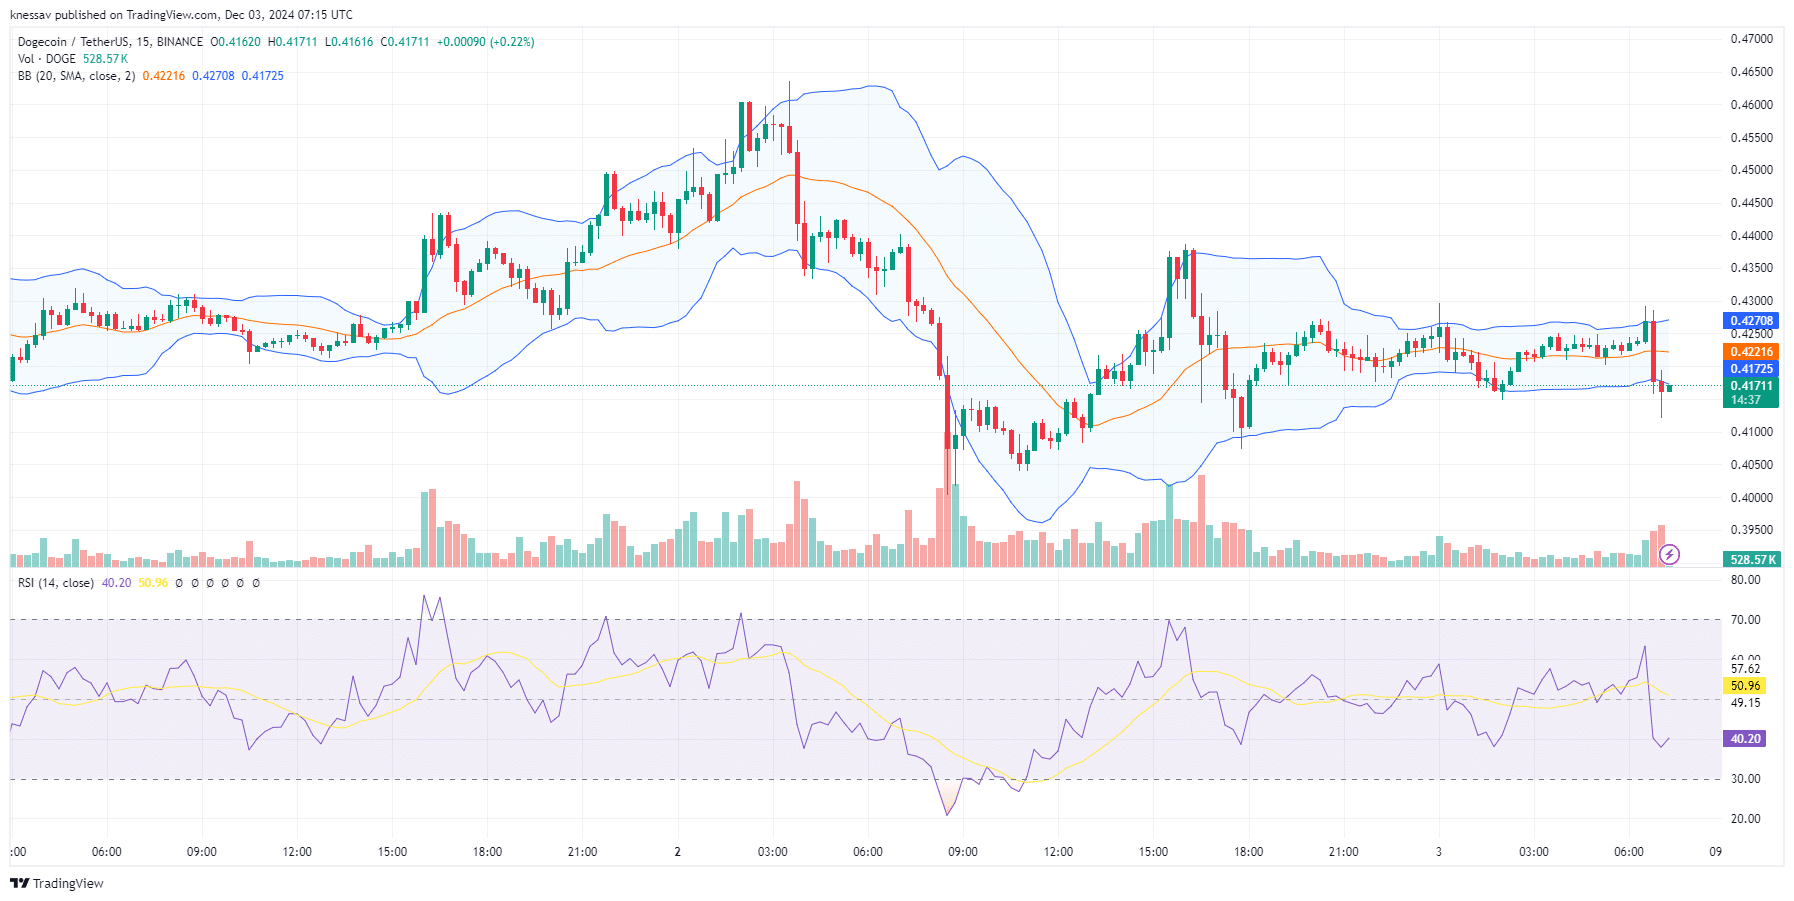Click the purple 40.20 tag on RSI axis
1794x901 pixels.
point(1745,739)
